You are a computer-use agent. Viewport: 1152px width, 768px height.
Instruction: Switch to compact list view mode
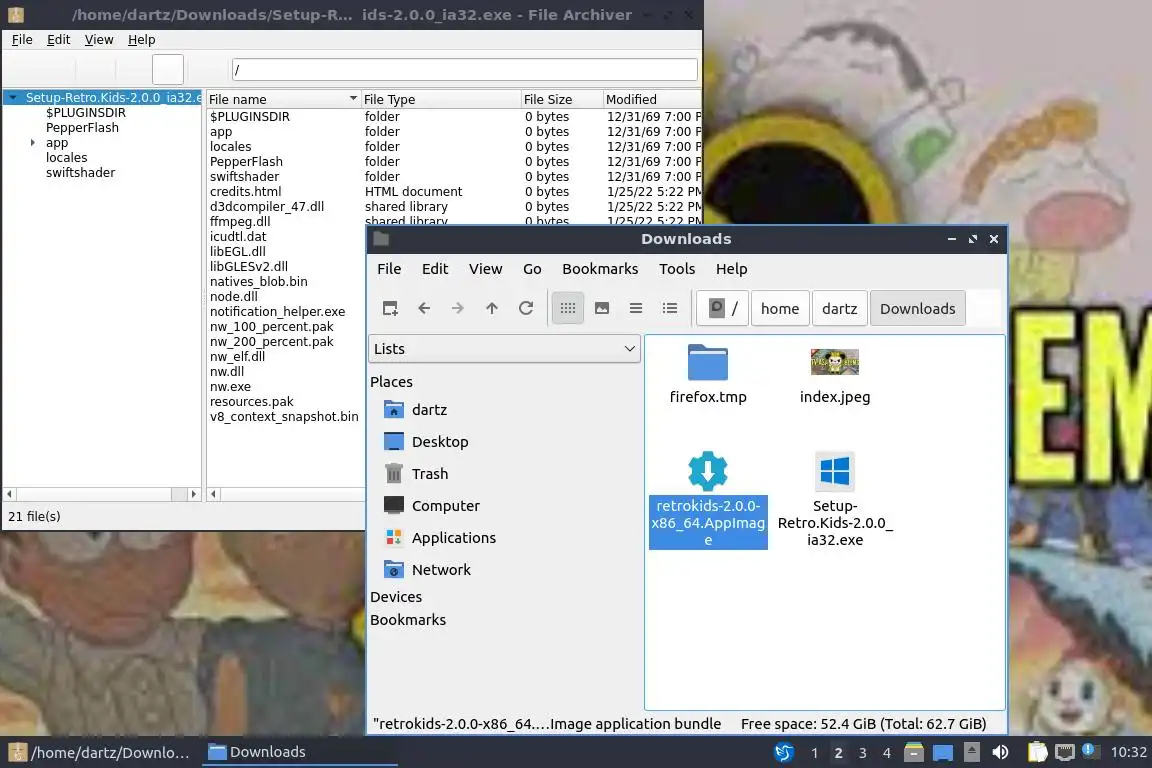point(636,308)
